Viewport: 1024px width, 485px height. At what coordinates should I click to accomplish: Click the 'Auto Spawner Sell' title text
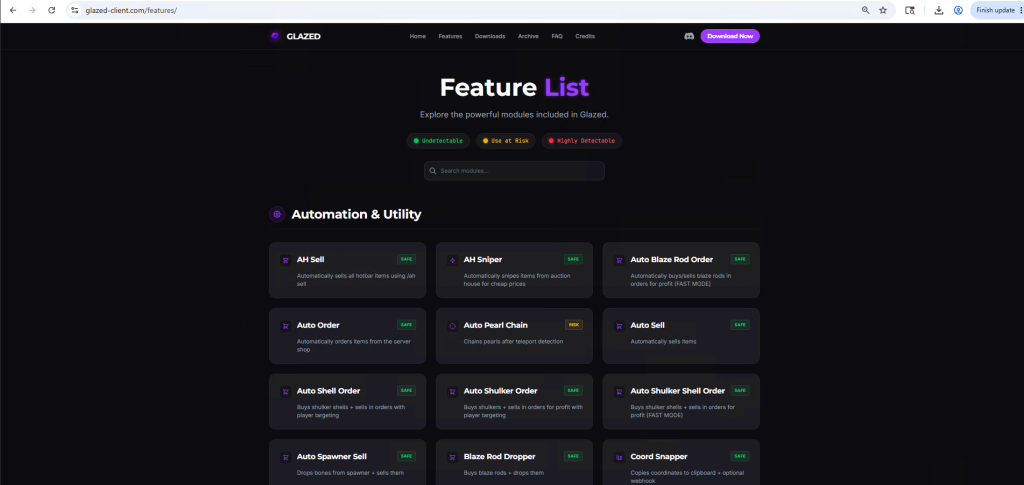pos(332,457)
